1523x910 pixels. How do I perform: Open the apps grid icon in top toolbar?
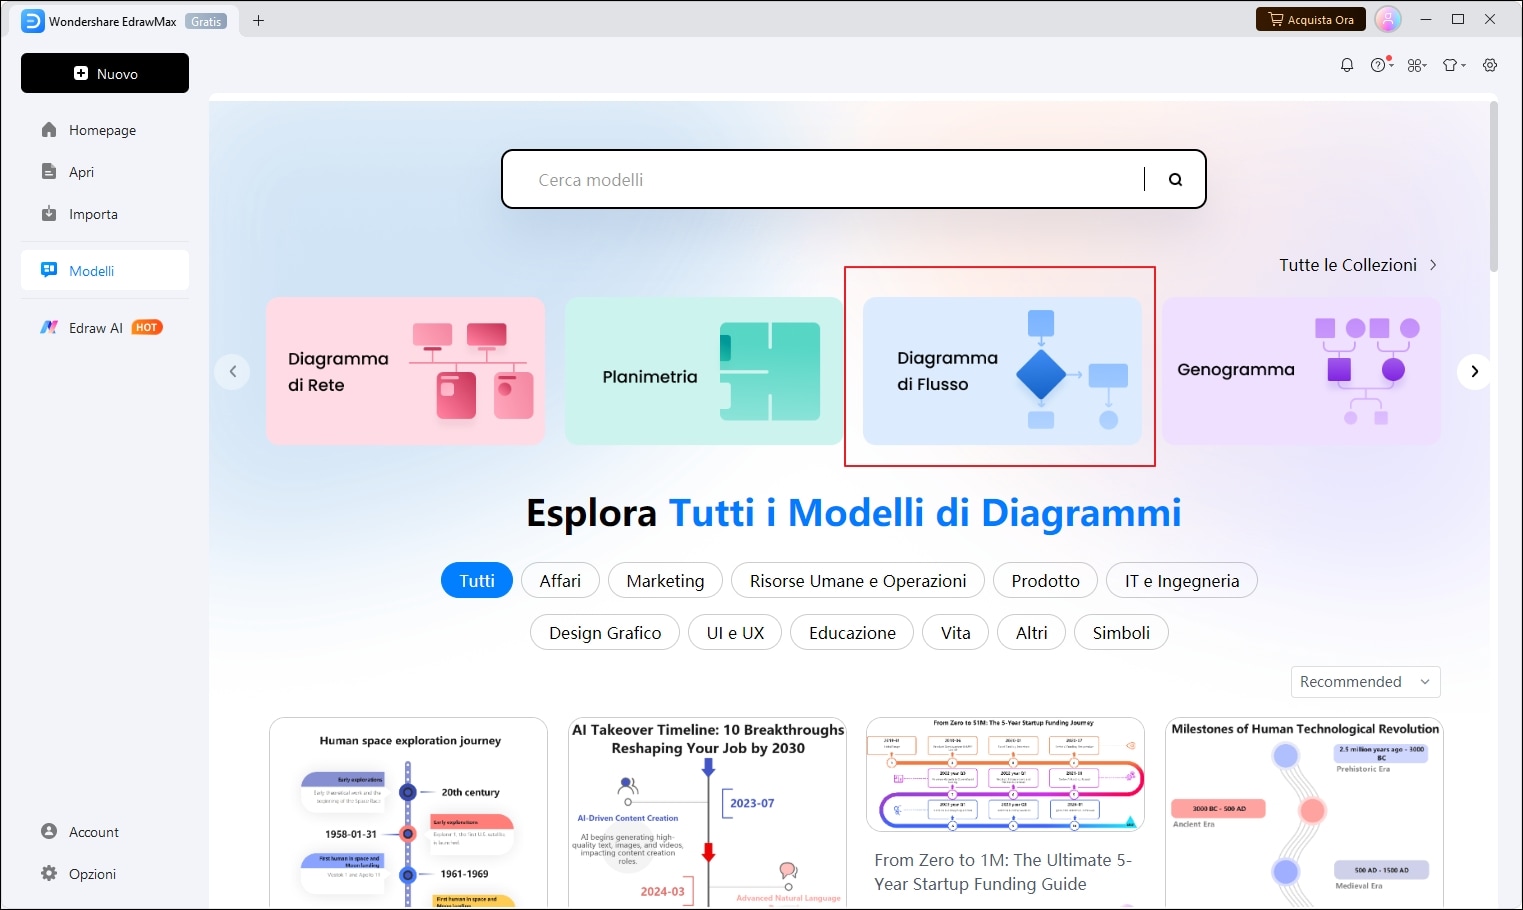tap(1416, 65)
